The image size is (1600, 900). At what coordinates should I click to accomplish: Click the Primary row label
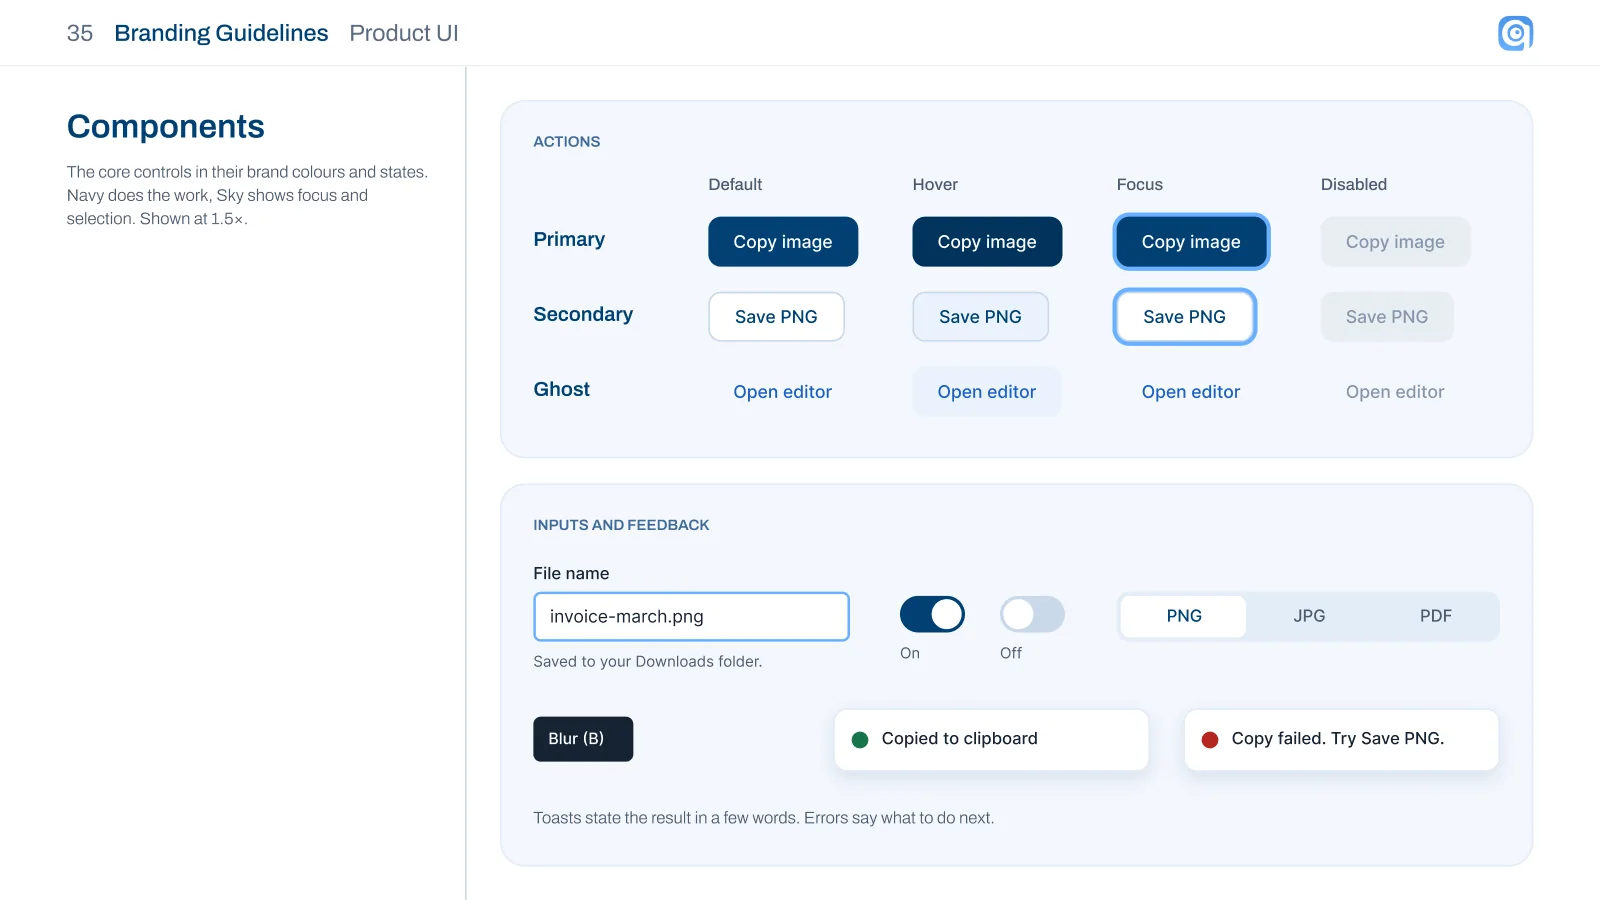pos(569,240)
